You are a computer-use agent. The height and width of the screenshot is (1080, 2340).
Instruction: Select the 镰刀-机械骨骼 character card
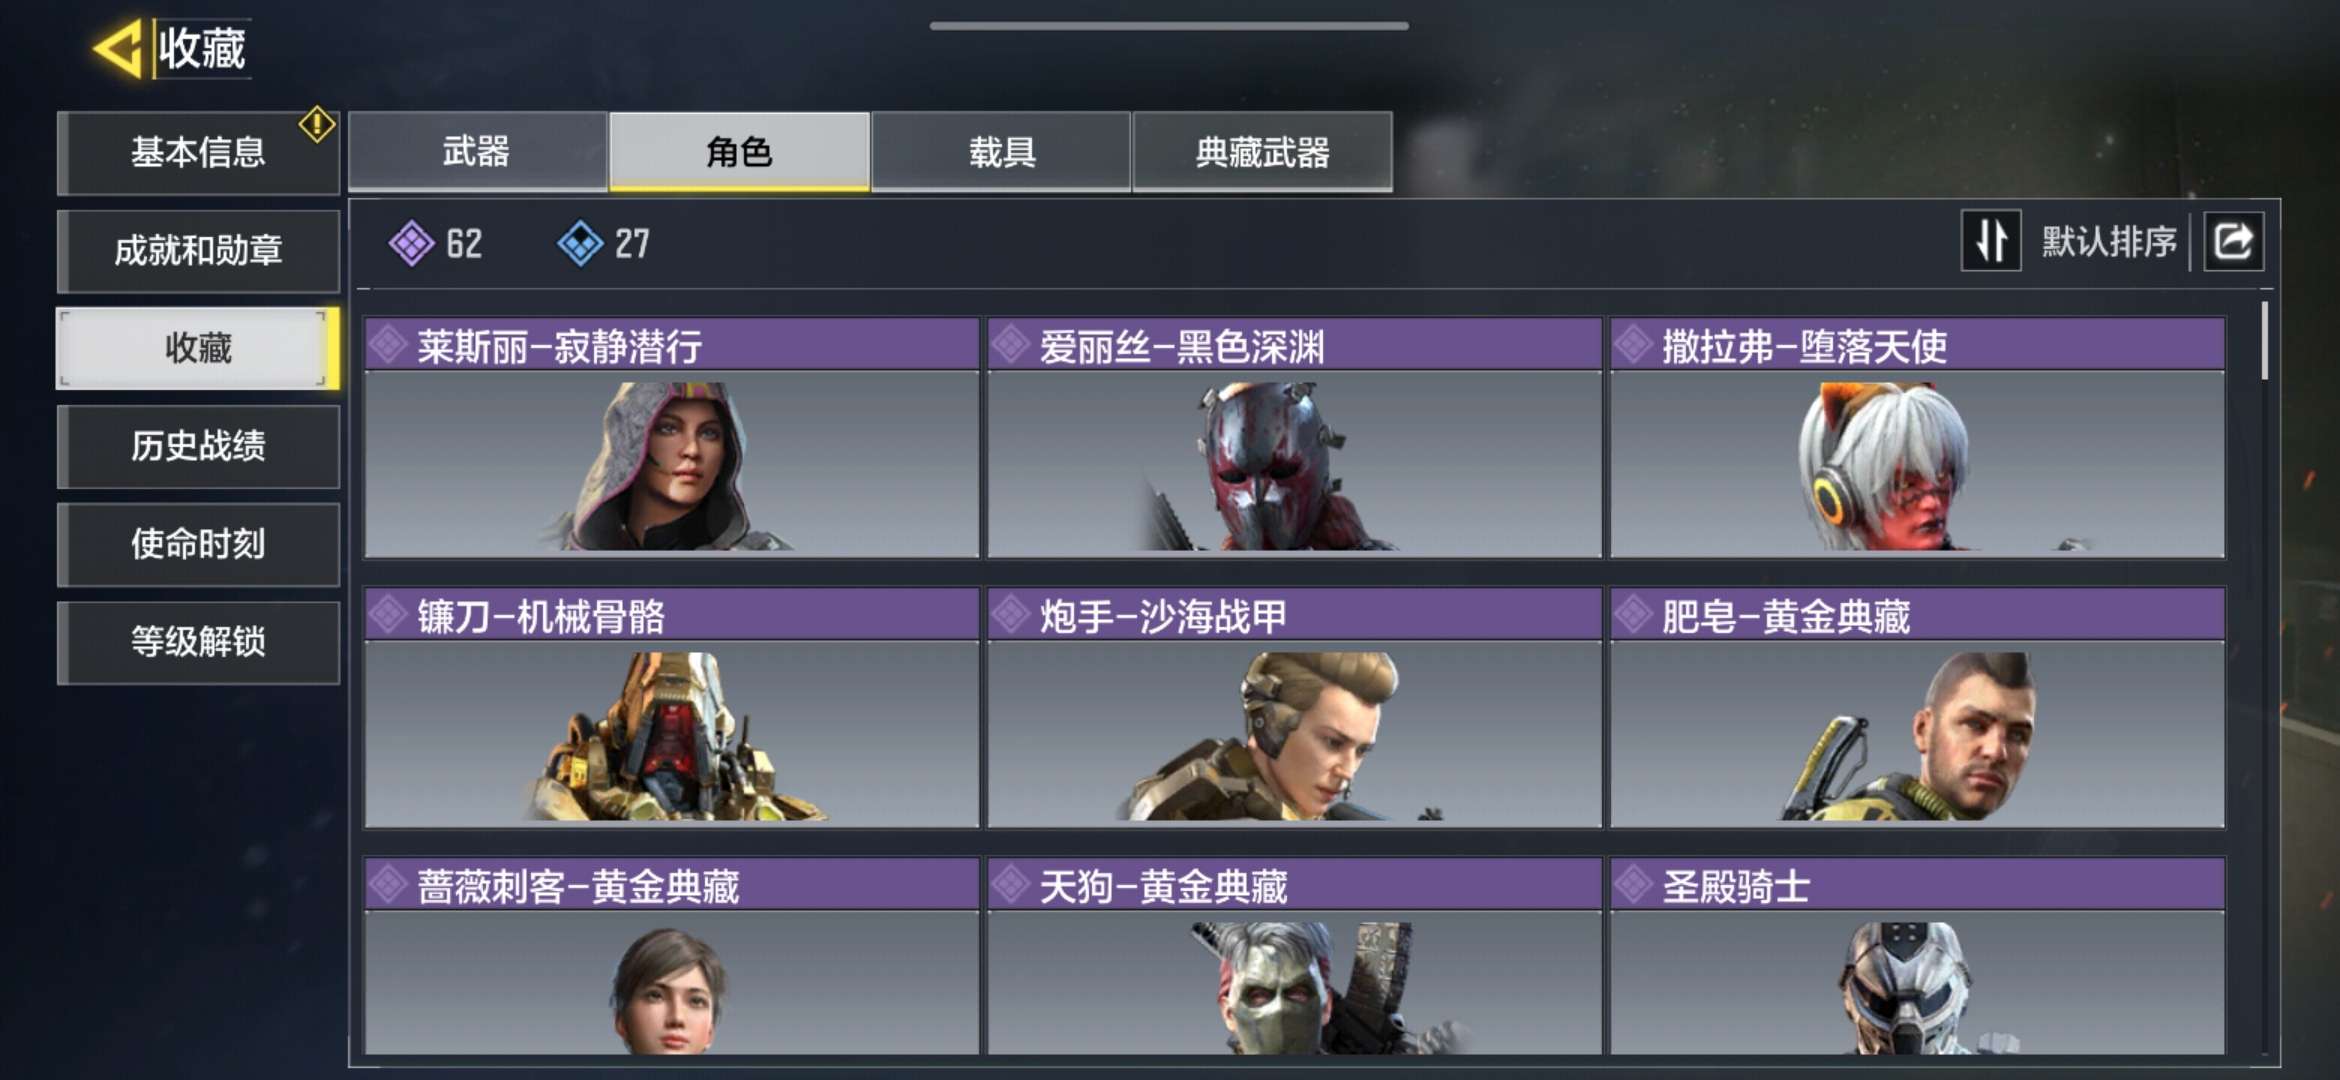[671, 708]
